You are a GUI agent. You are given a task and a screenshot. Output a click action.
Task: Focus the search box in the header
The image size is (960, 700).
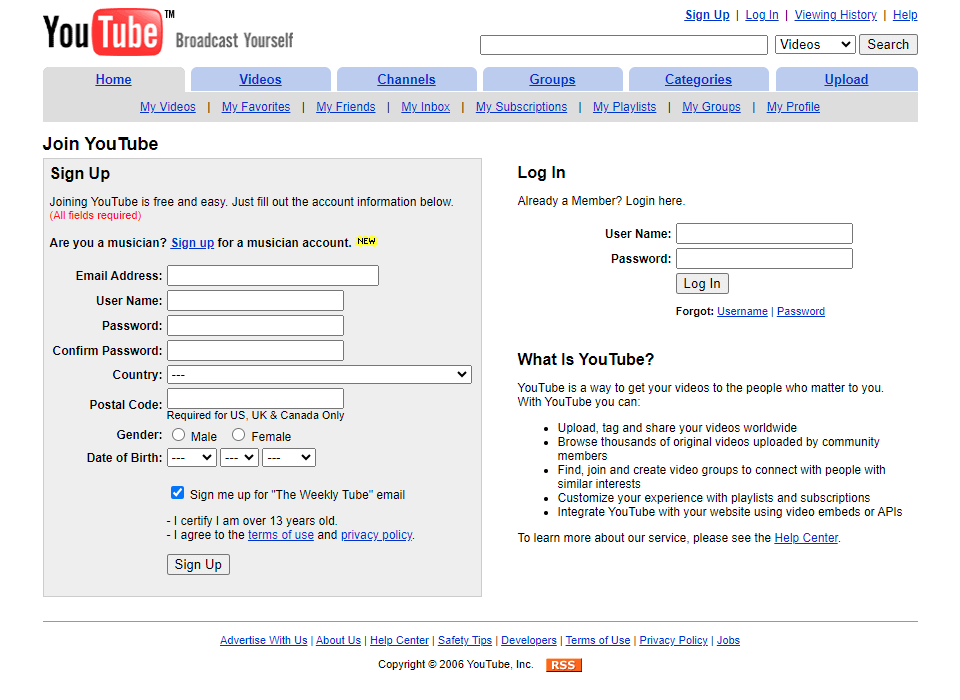(x=624, y=45)
